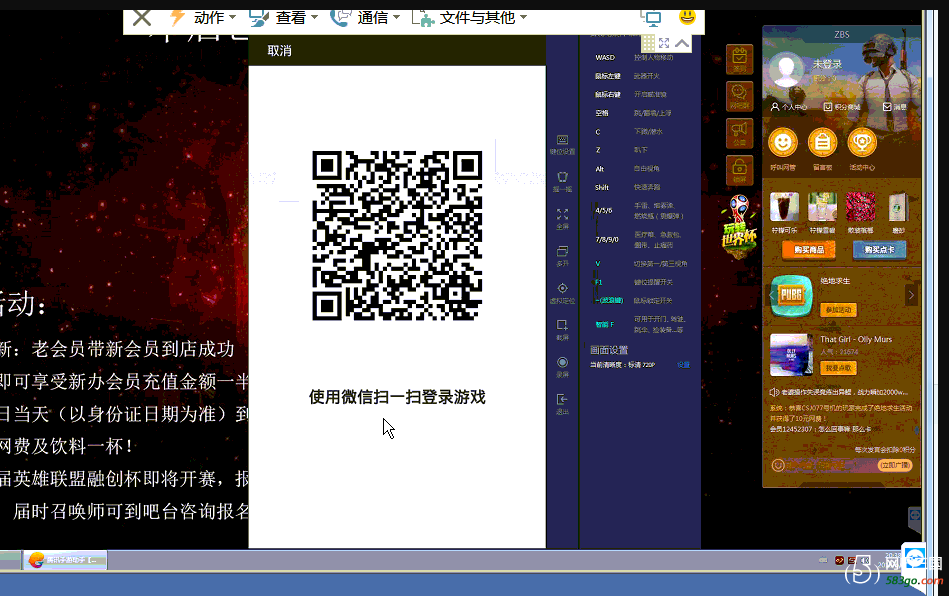Click the 呼叫网管 smiley coin icon

pos(783,143)
